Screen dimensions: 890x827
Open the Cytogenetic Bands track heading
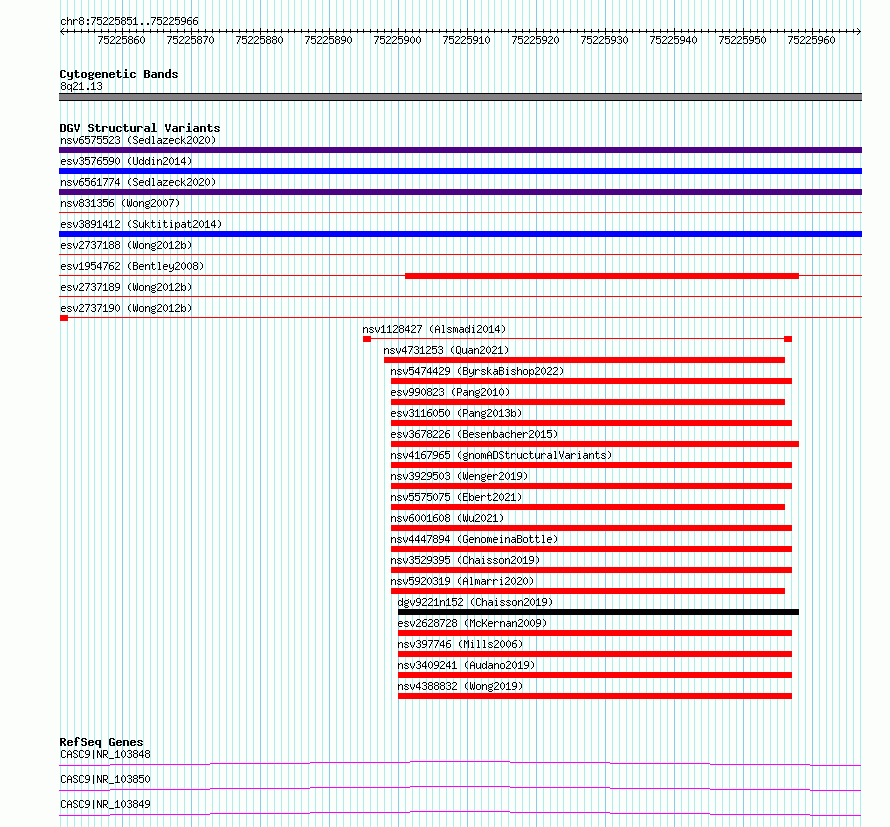point(119,74)
